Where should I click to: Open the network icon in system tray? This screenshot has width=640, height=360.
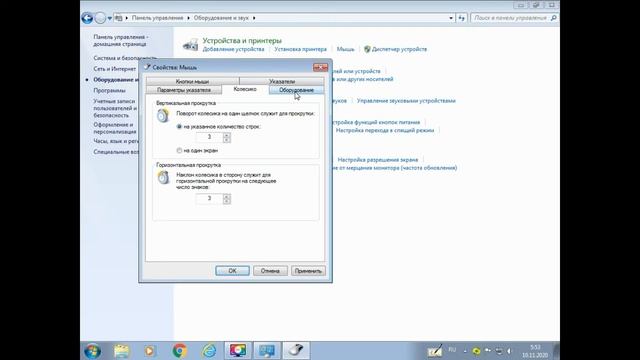(499, 351)
